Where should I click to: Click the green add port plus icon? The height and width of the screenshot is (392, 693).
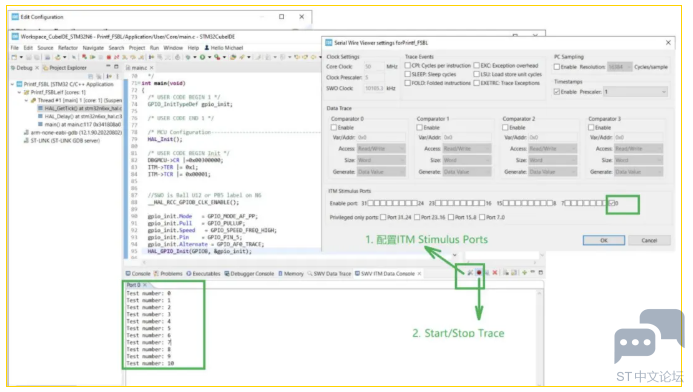click(524, 273)
